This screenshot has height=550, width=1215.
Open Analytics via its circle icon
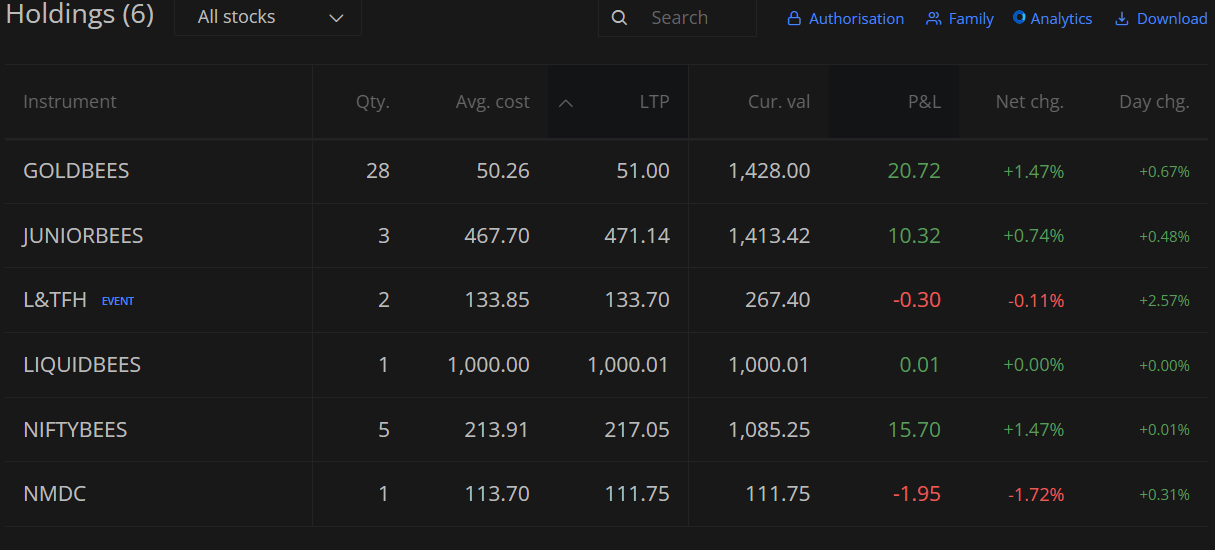pyautogui.click(x=1019, y=18)
